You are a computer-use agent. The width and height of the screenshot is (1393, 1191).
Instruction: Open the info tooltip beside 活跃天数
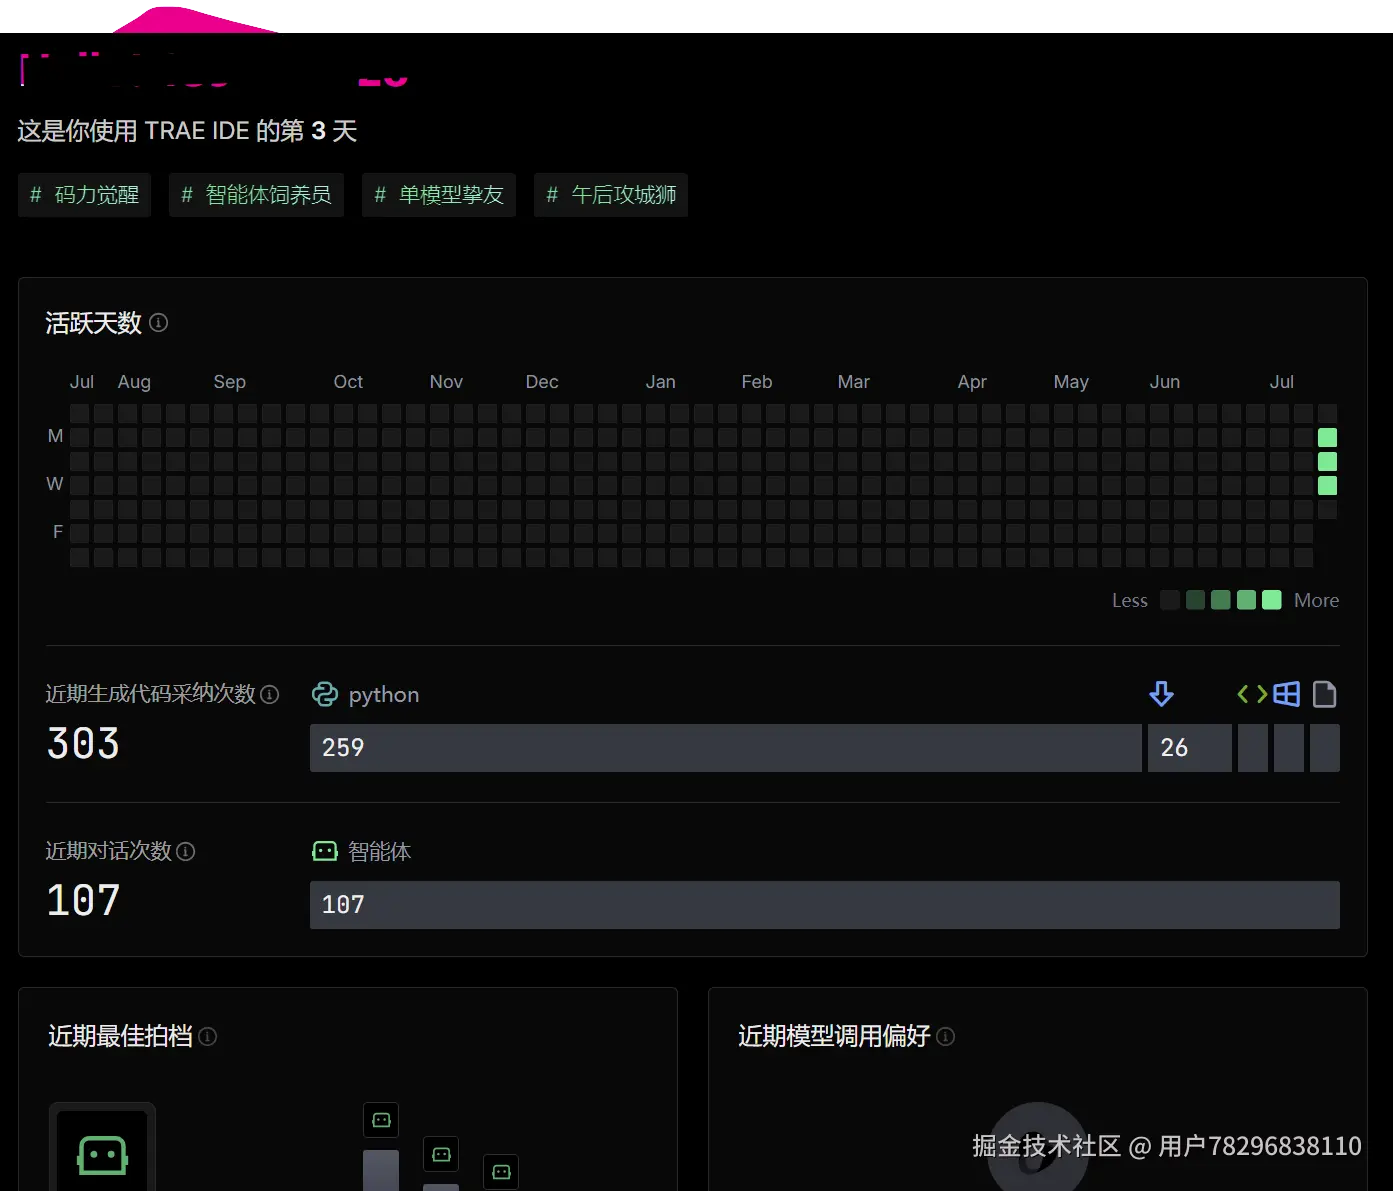point(158,323)
